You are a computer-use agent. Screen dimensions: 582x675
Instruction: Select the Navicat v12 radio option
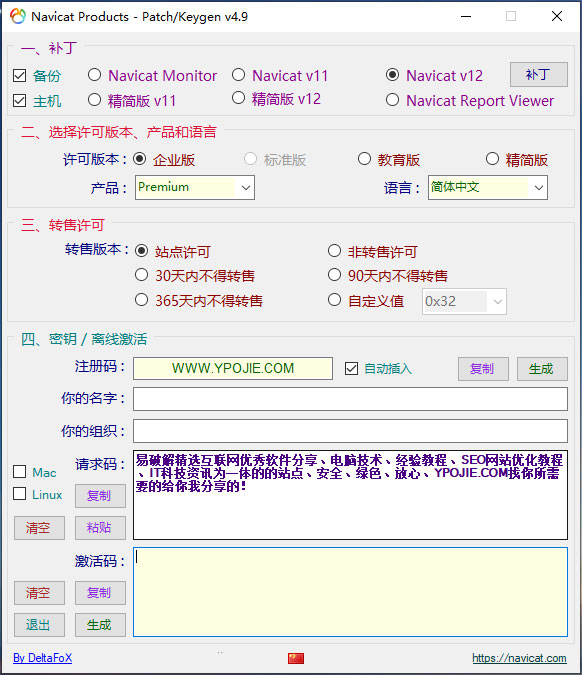(392, 75)
